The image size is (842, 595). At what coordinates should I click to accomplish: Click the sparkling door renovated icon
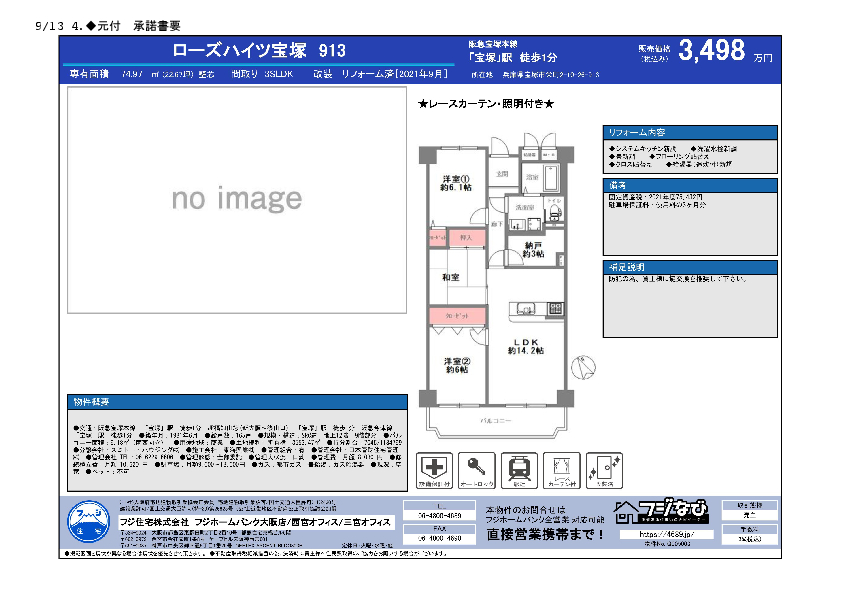(605, 468)
